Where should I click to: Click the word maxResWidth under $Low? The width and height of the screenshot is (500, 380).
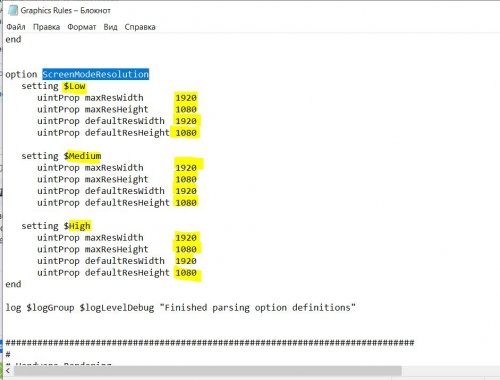[114, 98]
